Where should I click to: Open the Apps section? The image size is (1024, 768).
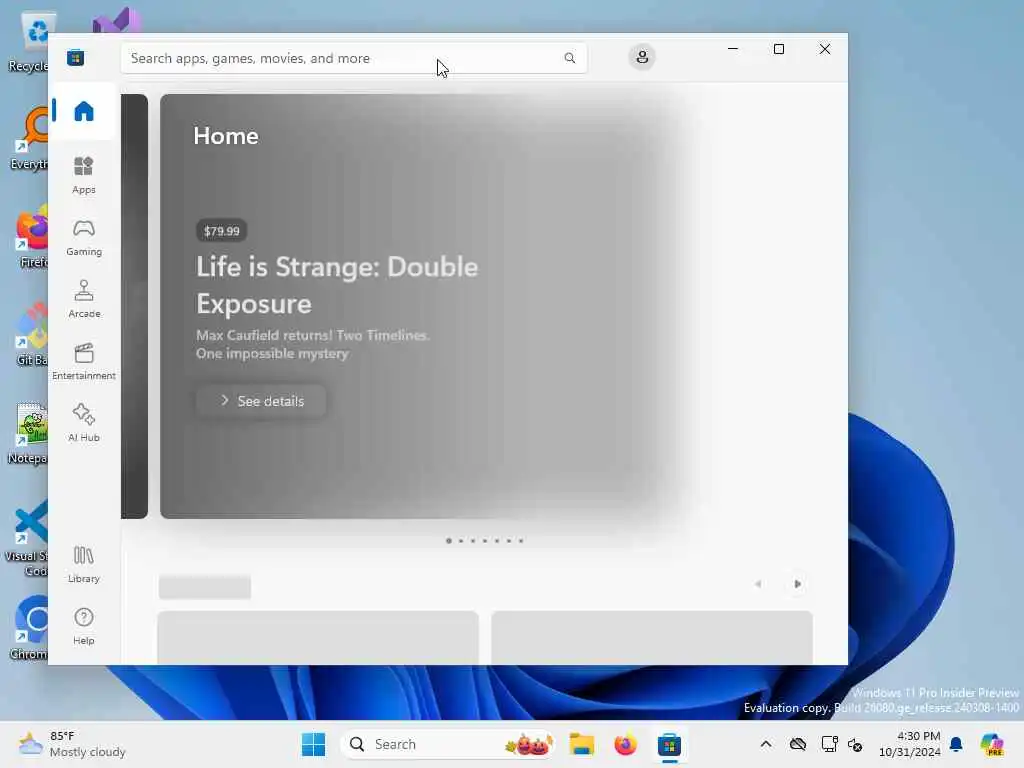coord(84,175)
